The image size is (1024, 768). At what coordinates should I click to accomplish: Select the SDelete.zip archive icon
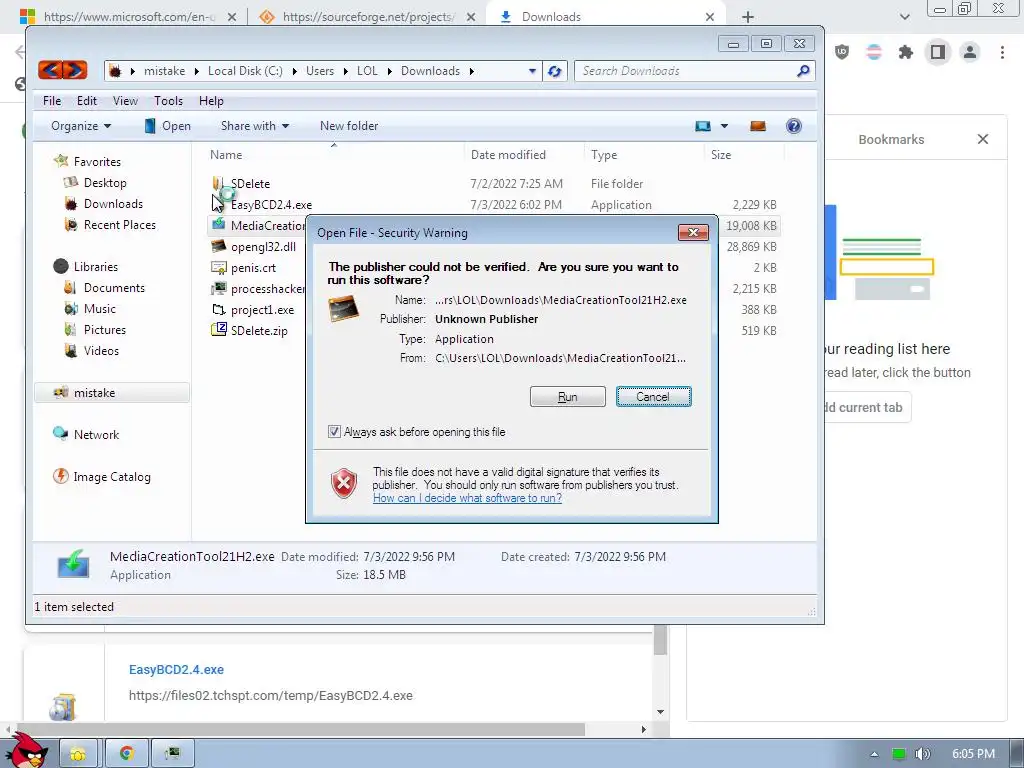tap(218, 330)
